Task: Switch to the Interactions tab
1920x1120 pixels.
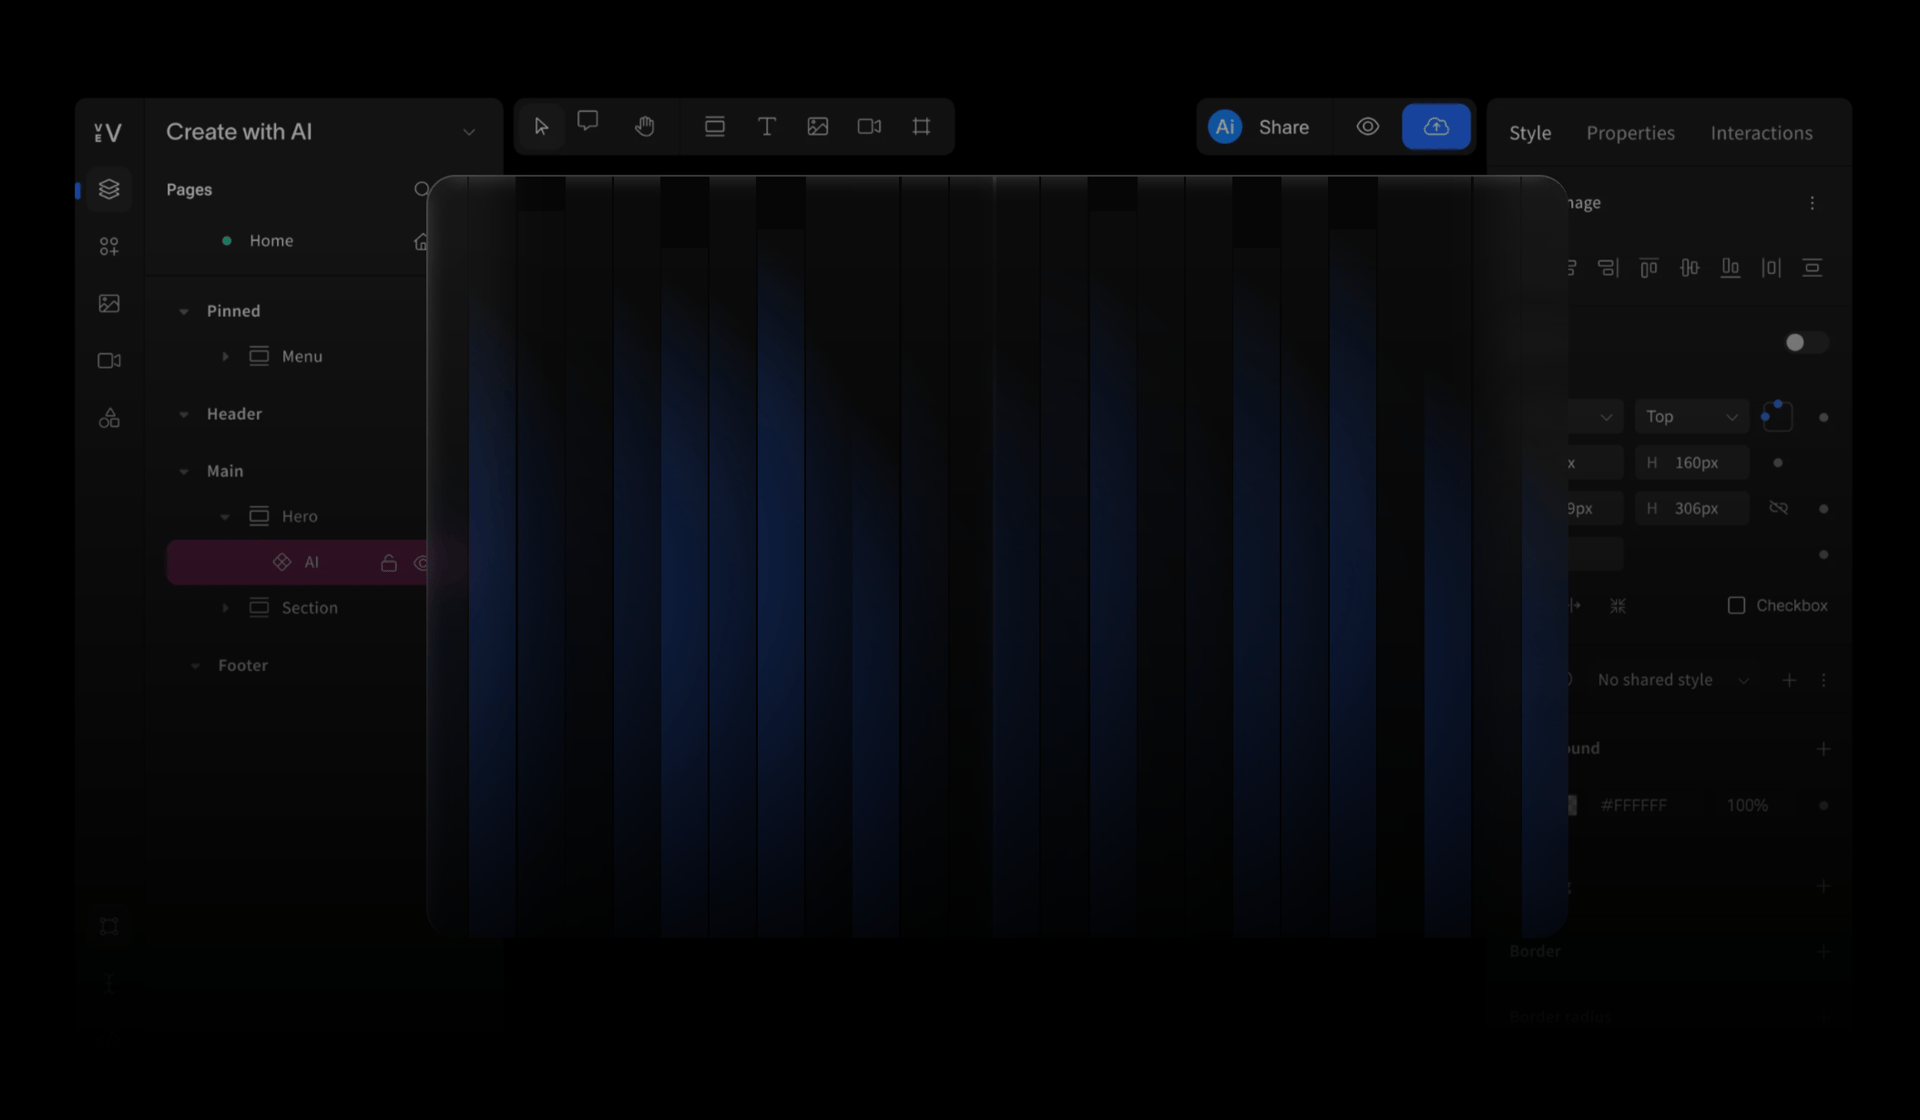Action: tap(1761, 133)
